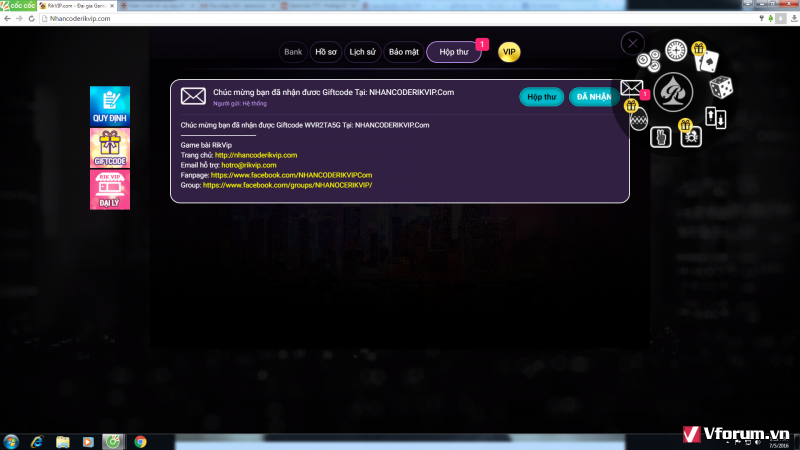Open the http://nhancoderikvip.com homepage link
Viewport: 800px width, 450px height.
pyautogui.click(x=256, y=155)
